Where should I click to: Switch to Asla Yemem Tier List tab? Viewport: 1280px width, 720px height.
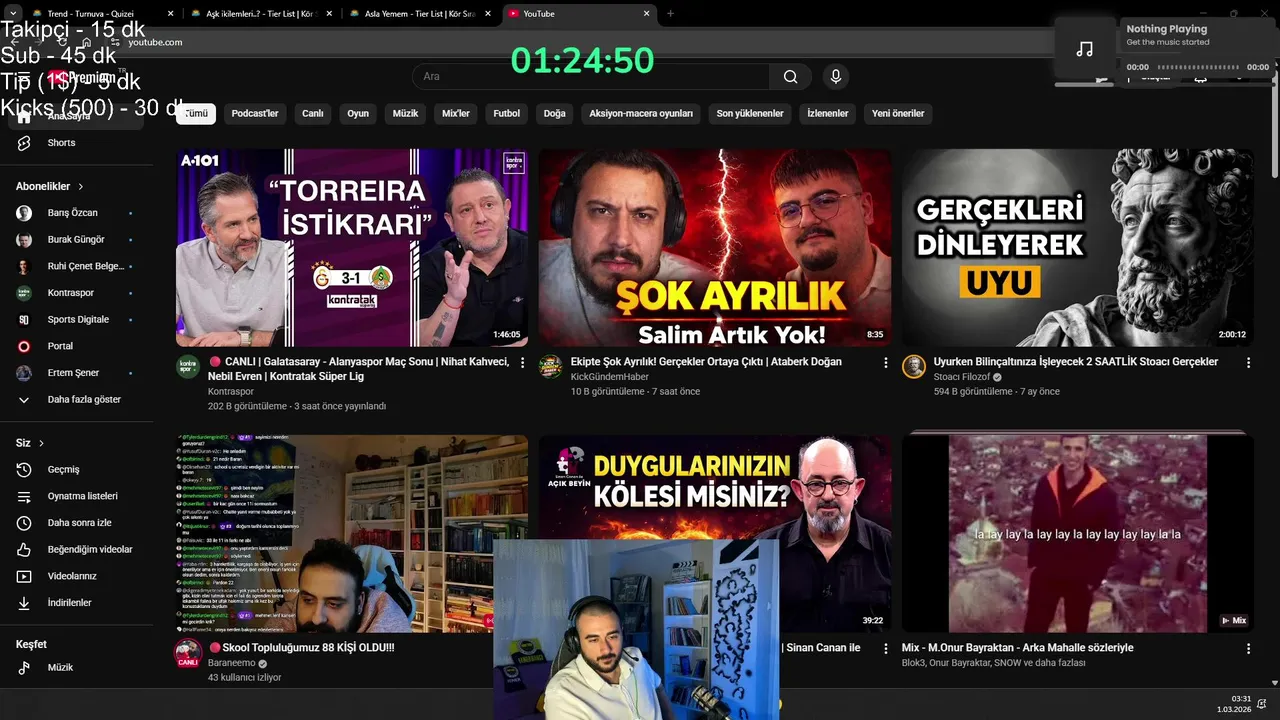[419, 14]
